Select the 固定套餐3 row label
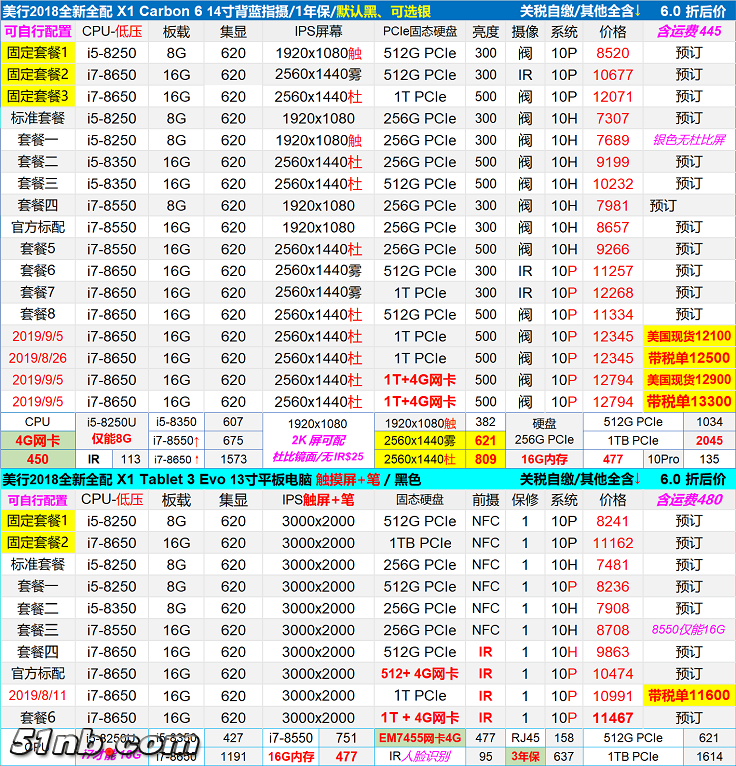 pos(38,96)
